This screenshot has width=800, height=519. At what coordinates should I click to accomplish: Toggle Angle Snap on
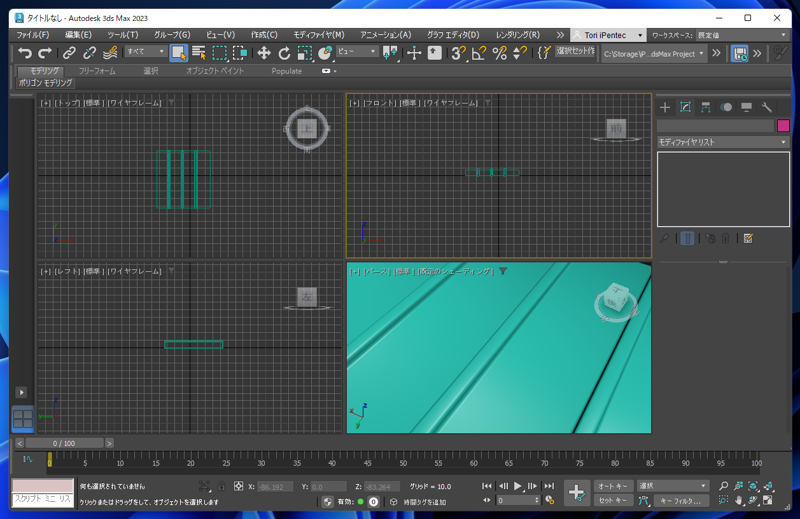coord(479,53)
